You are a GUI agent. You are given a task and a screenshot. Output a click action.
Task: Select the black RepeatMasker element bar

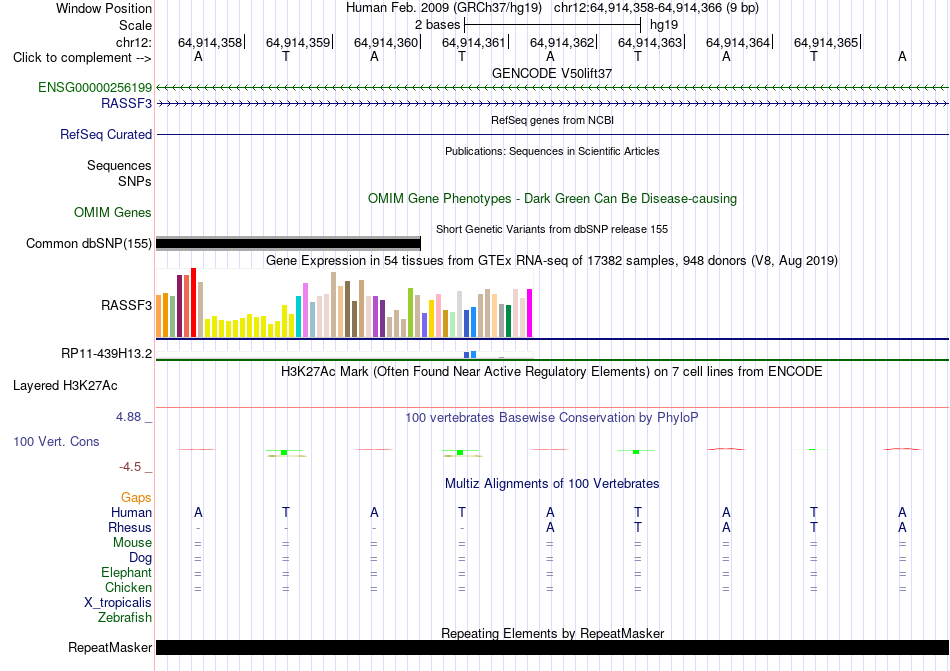tap(553, 647)
